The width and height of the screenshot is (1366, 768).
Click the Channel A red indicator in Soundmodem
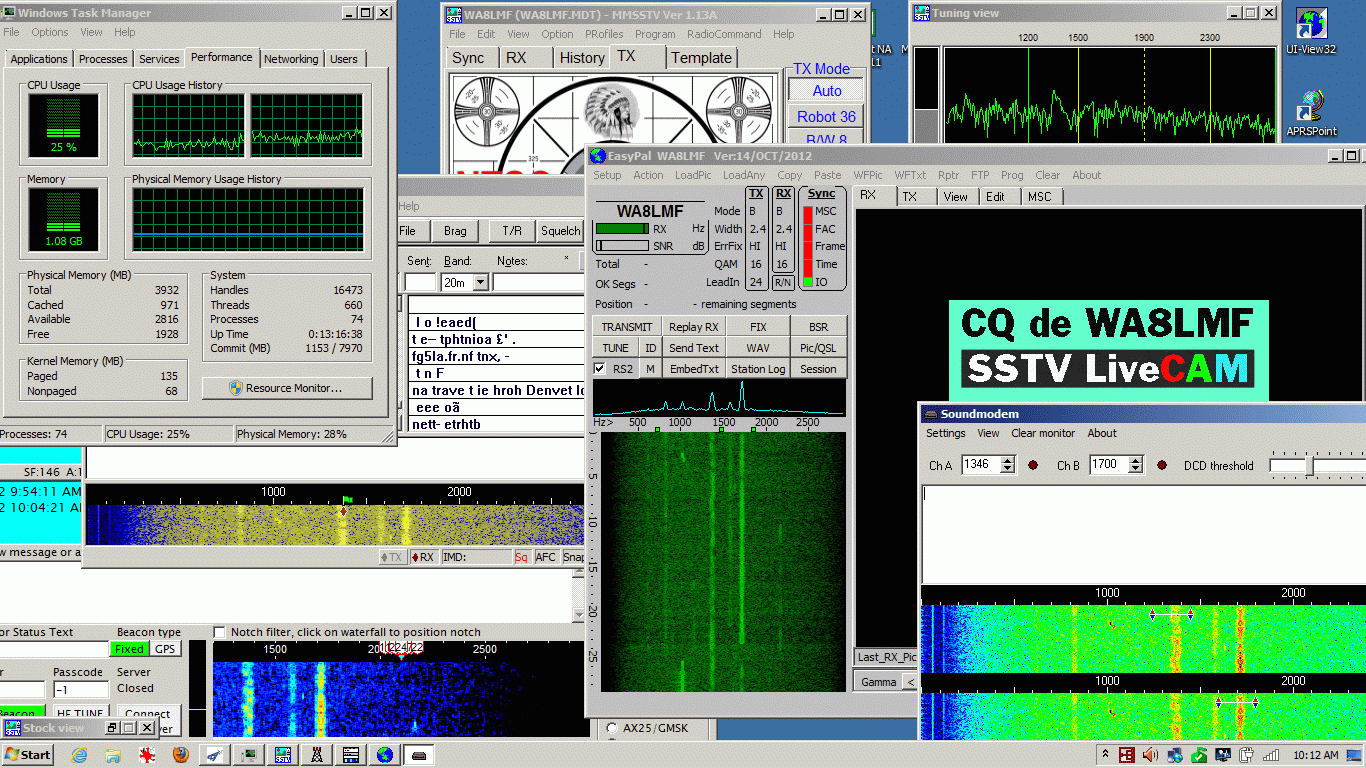1033,465
